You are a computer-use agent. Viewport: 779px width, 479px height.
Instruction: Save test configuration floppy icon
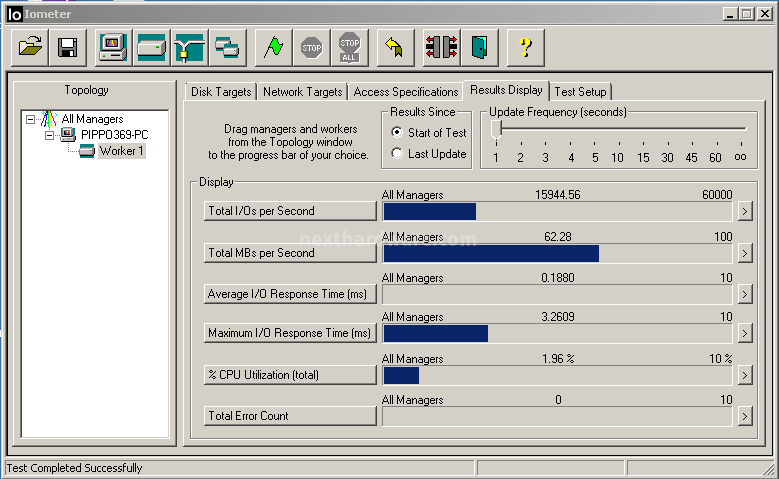coord(68,48)
